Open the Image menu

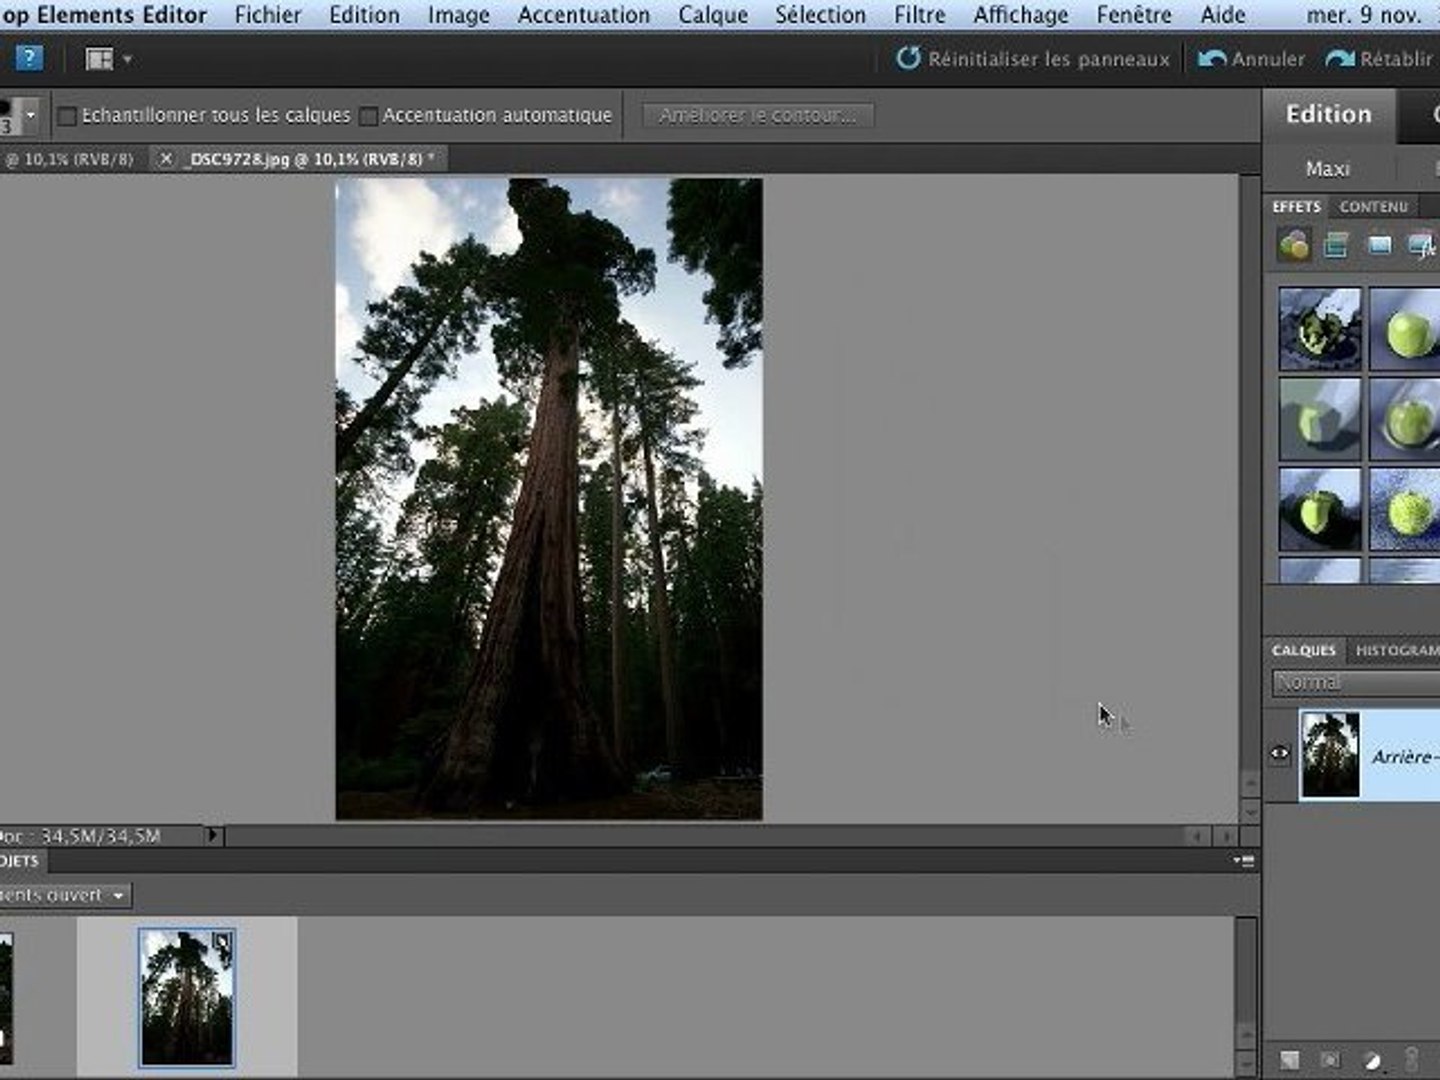tap(459, 15)
